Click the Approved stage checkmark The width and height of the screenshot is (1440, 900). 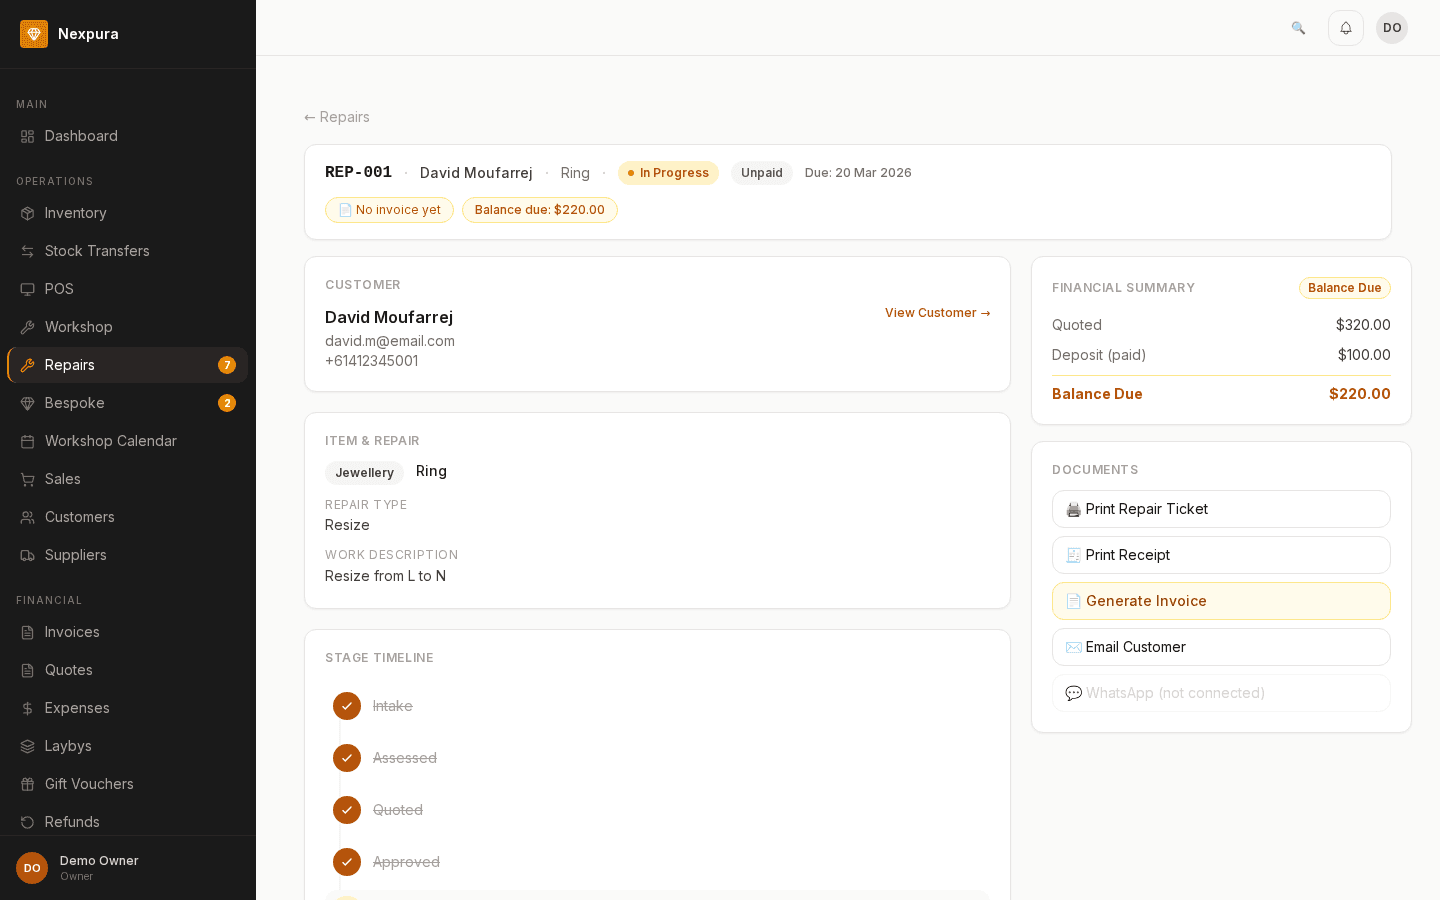coord(347,862)
